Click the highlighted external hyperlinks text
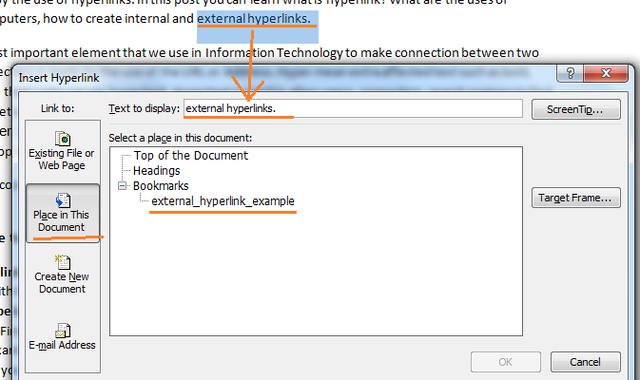The image size is (640, 380). coord(253,19)
